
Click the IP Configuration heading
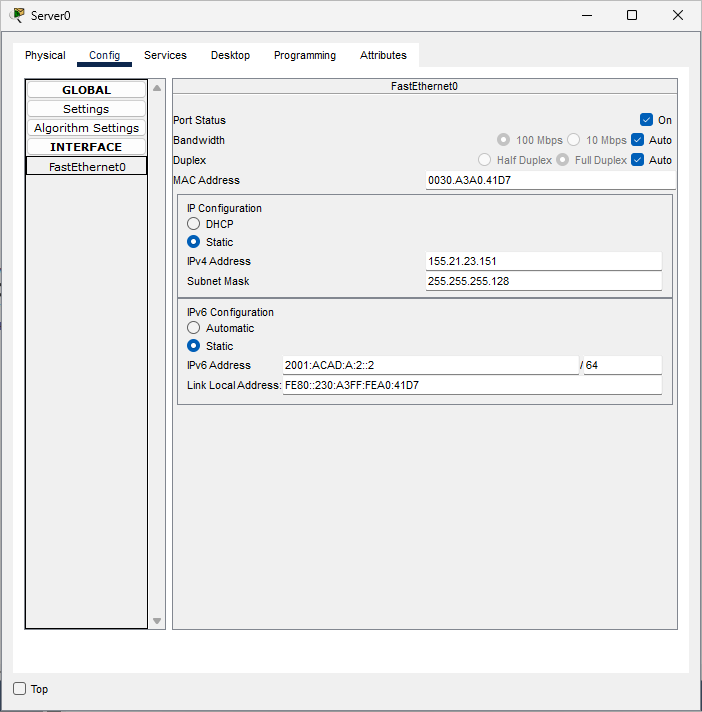tap(224, 208)
